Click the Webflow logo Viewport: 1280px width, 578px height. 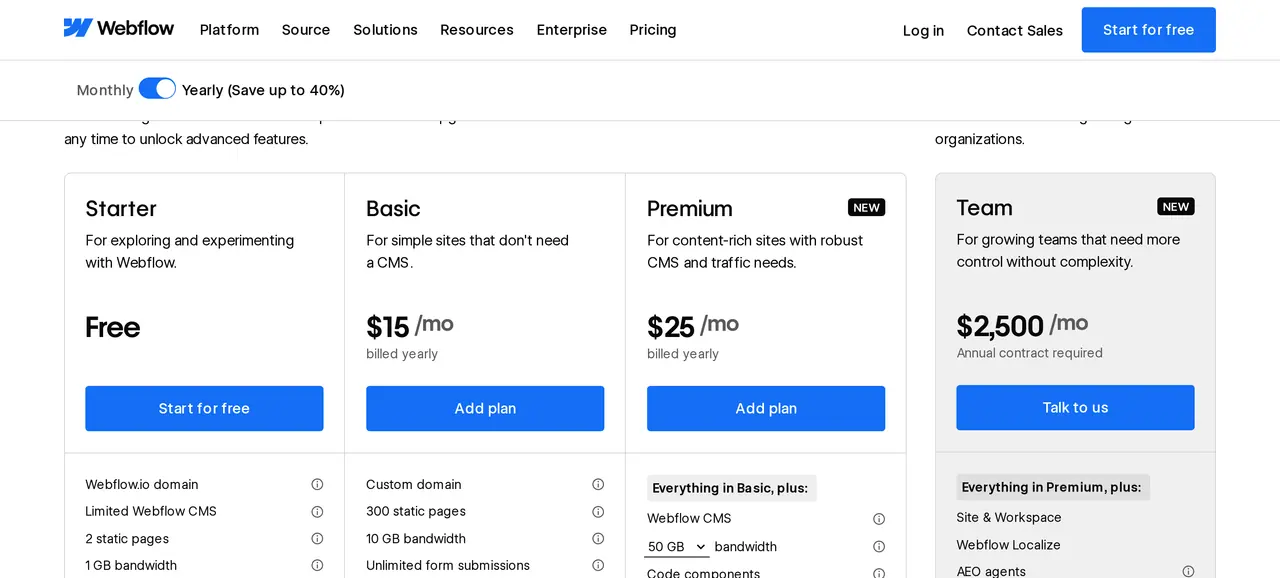tap(119, 28)
